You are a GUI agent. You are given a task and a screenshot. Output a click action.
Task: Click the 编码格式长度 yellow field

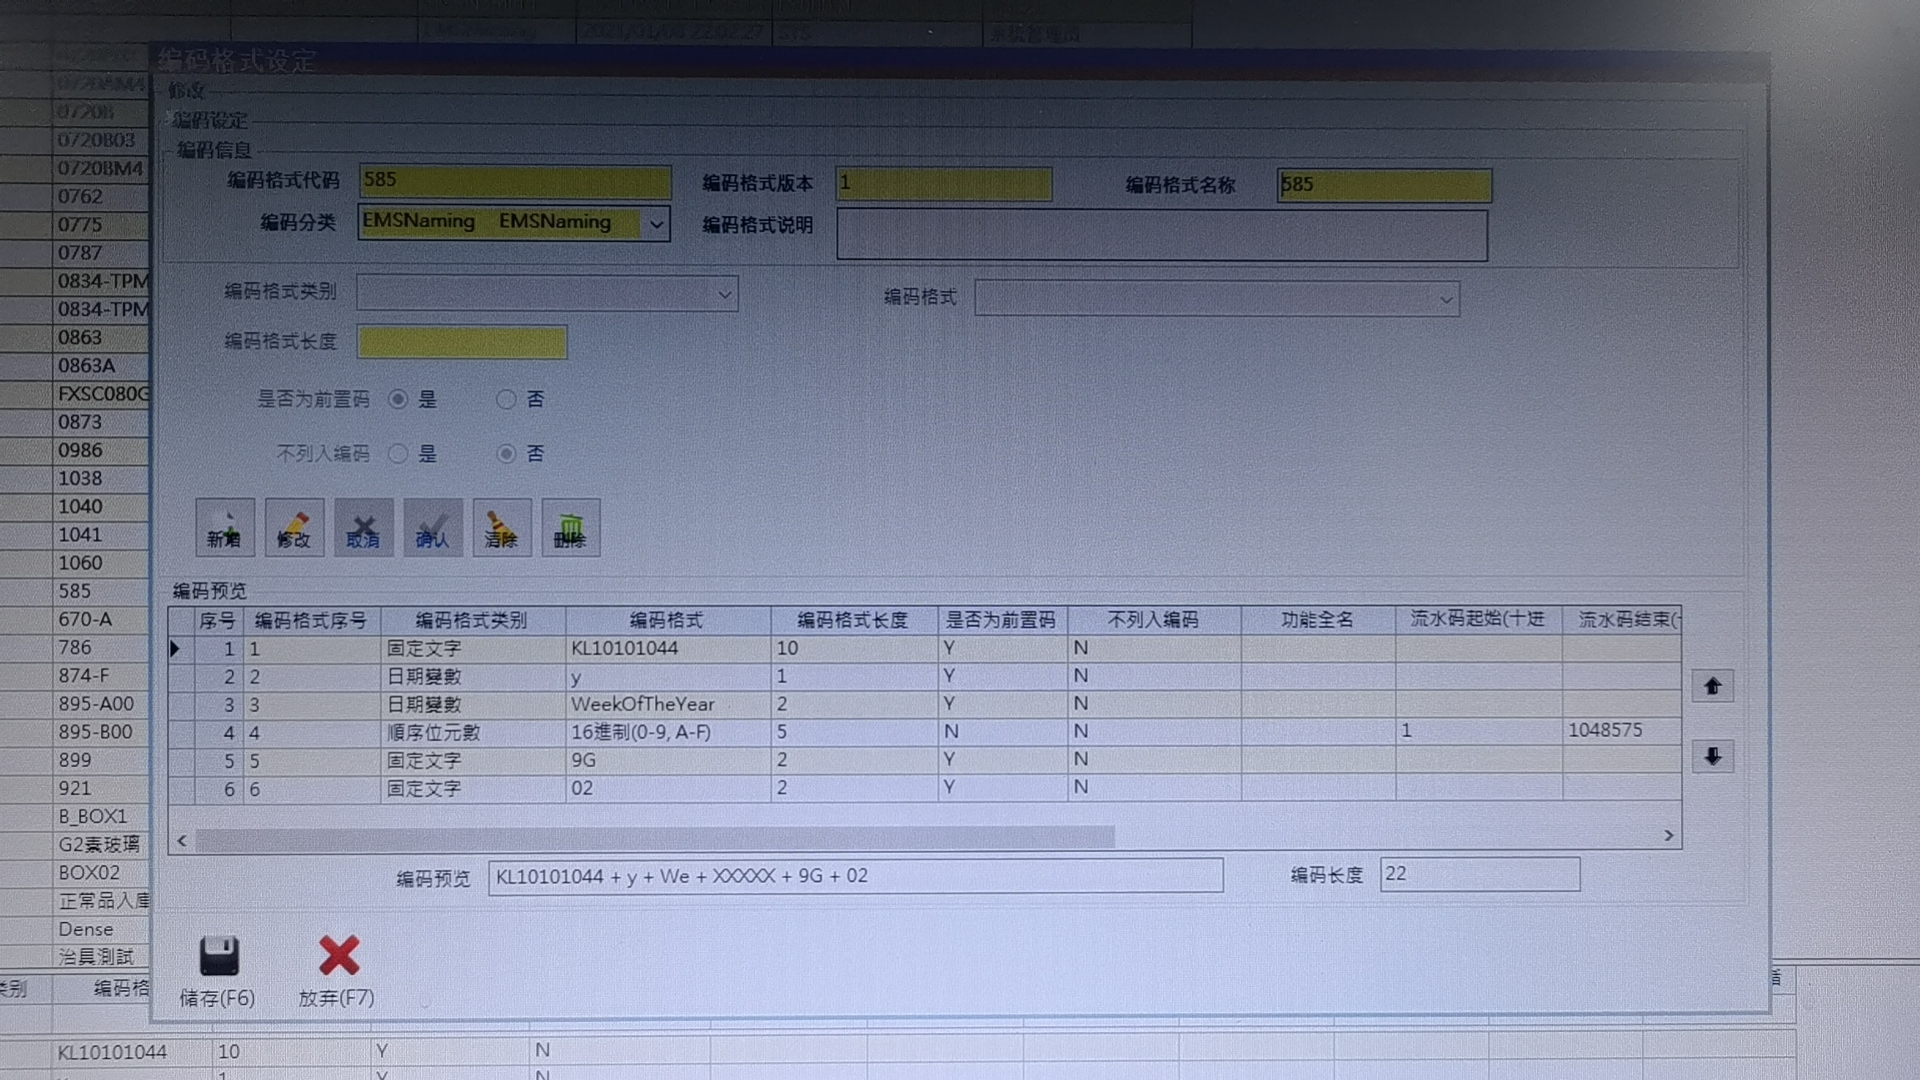[x=462, y=342]
